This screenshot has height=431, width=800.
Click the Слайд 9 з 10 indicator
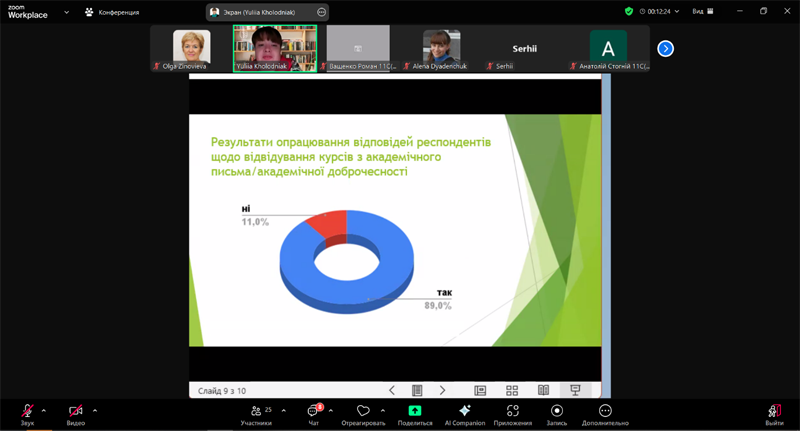(x=222, y=391)
